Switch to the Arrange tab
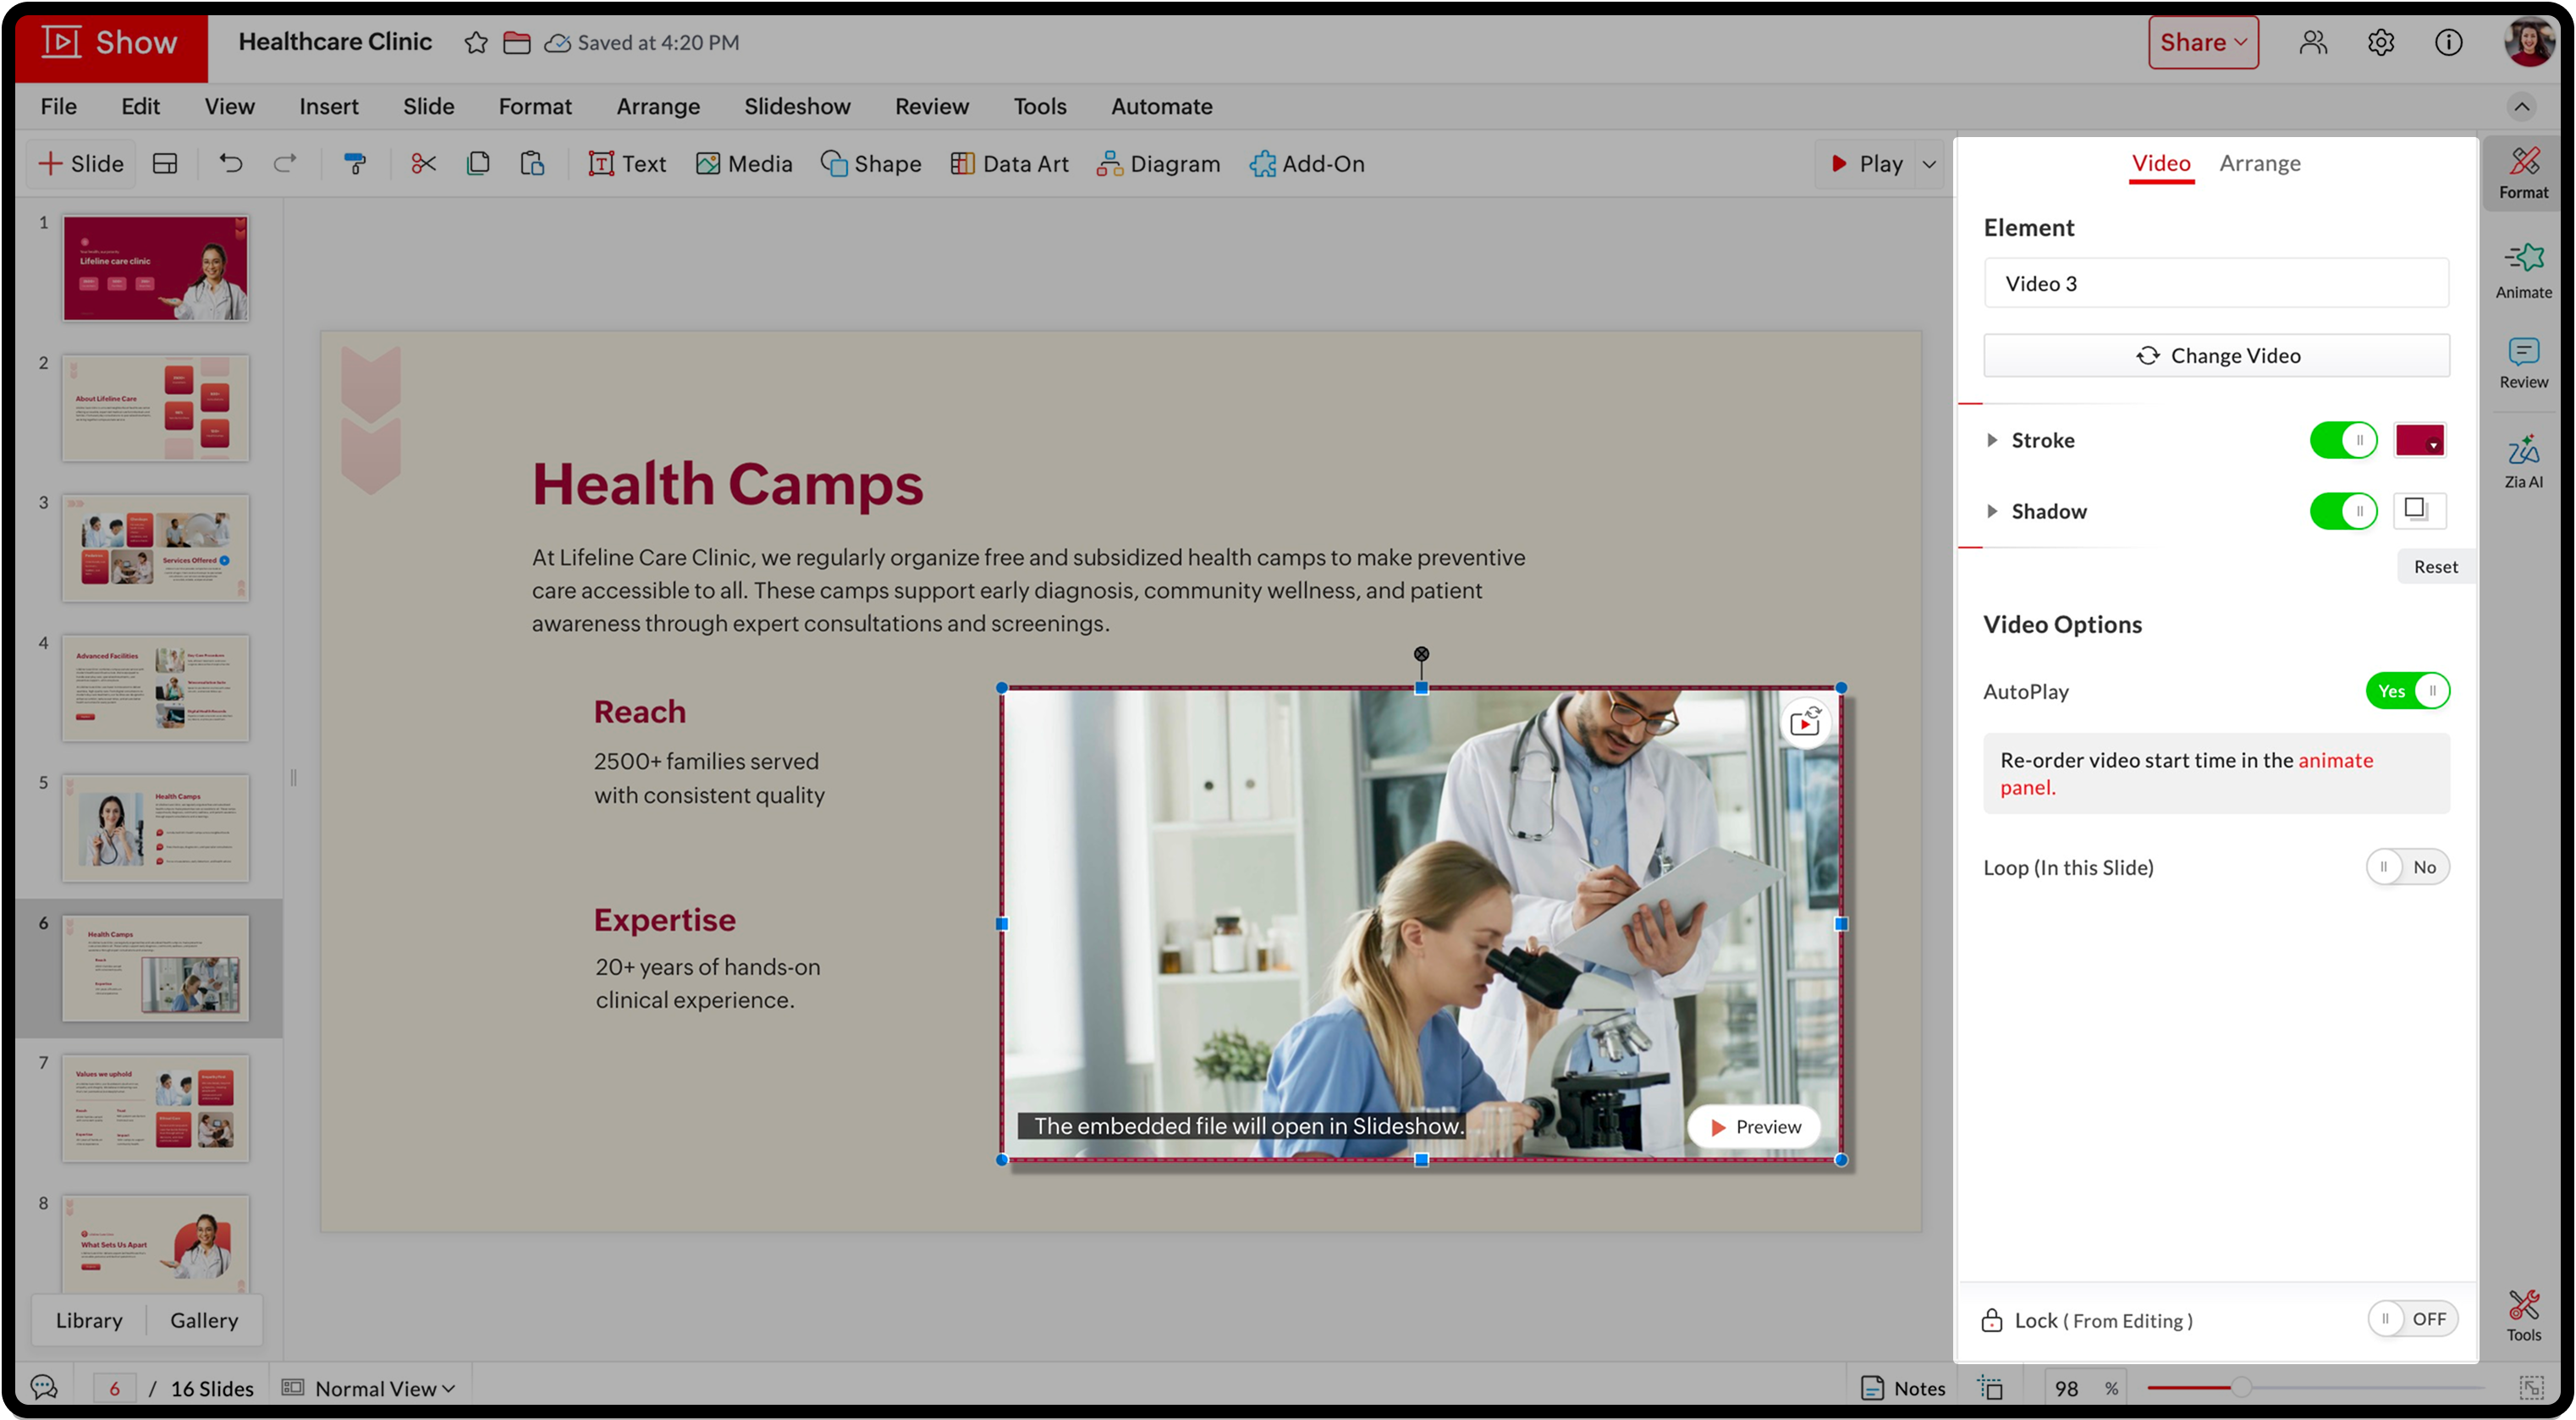Image resolution: width=2576 pixels, height=1420 pixels. pyautogui.click(x=2259, y=163)
